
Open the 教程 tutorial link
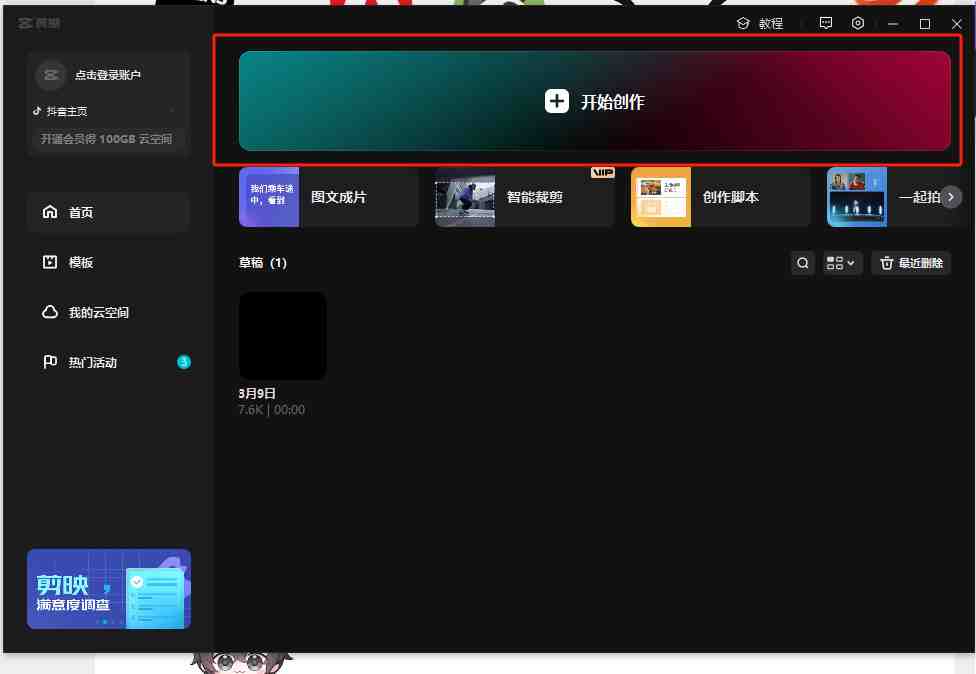coord(760,23)
